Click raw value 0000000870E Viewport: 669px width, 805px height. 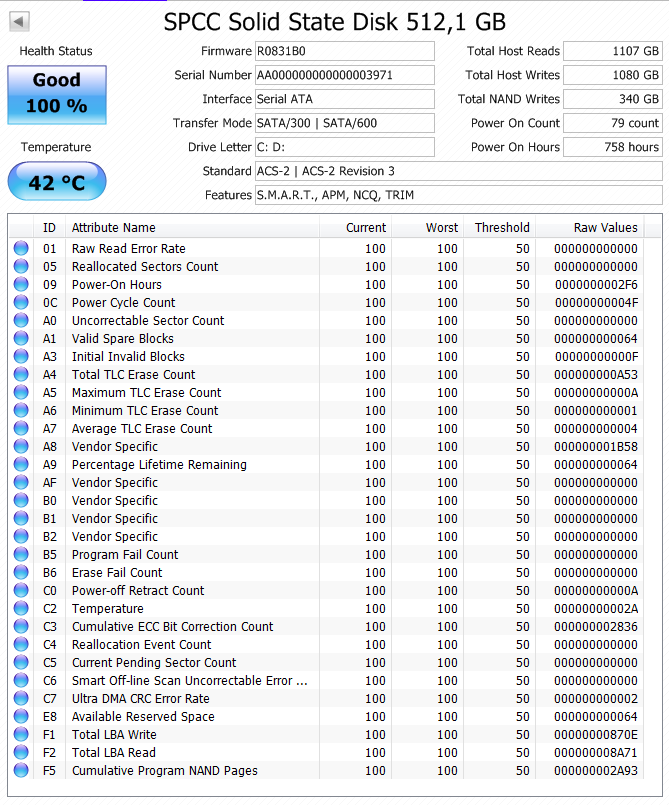click(596, 735)
